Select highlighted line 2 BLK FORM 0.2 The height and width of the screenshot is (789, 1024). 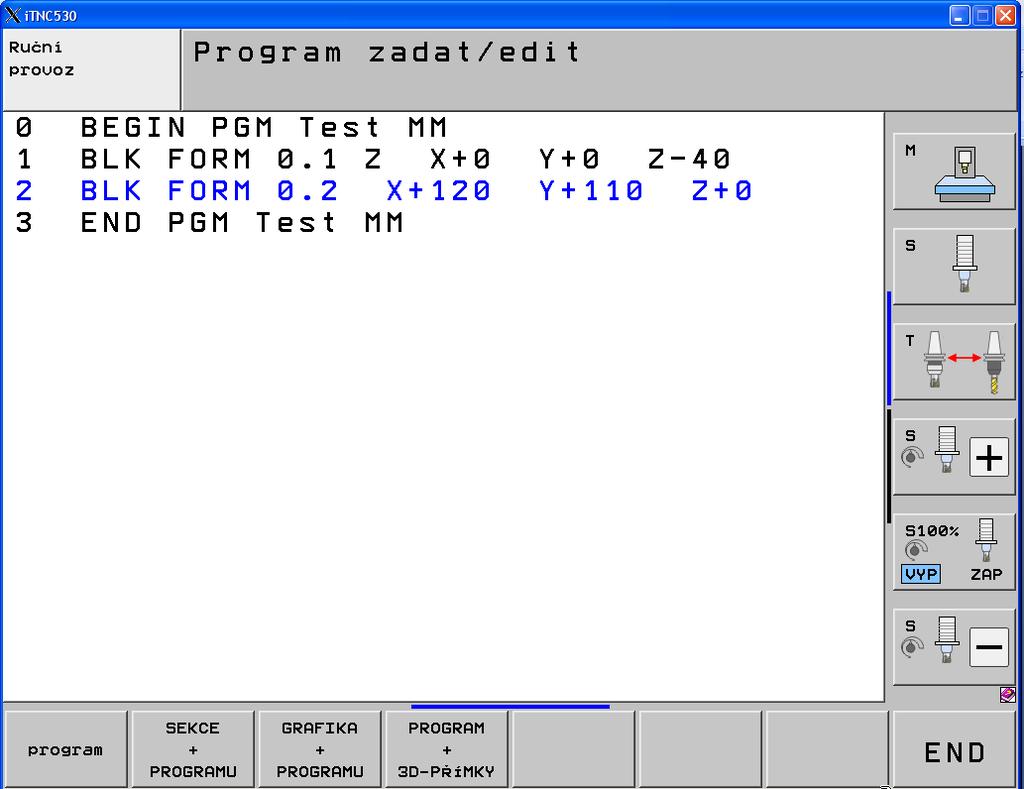(384, 191)
